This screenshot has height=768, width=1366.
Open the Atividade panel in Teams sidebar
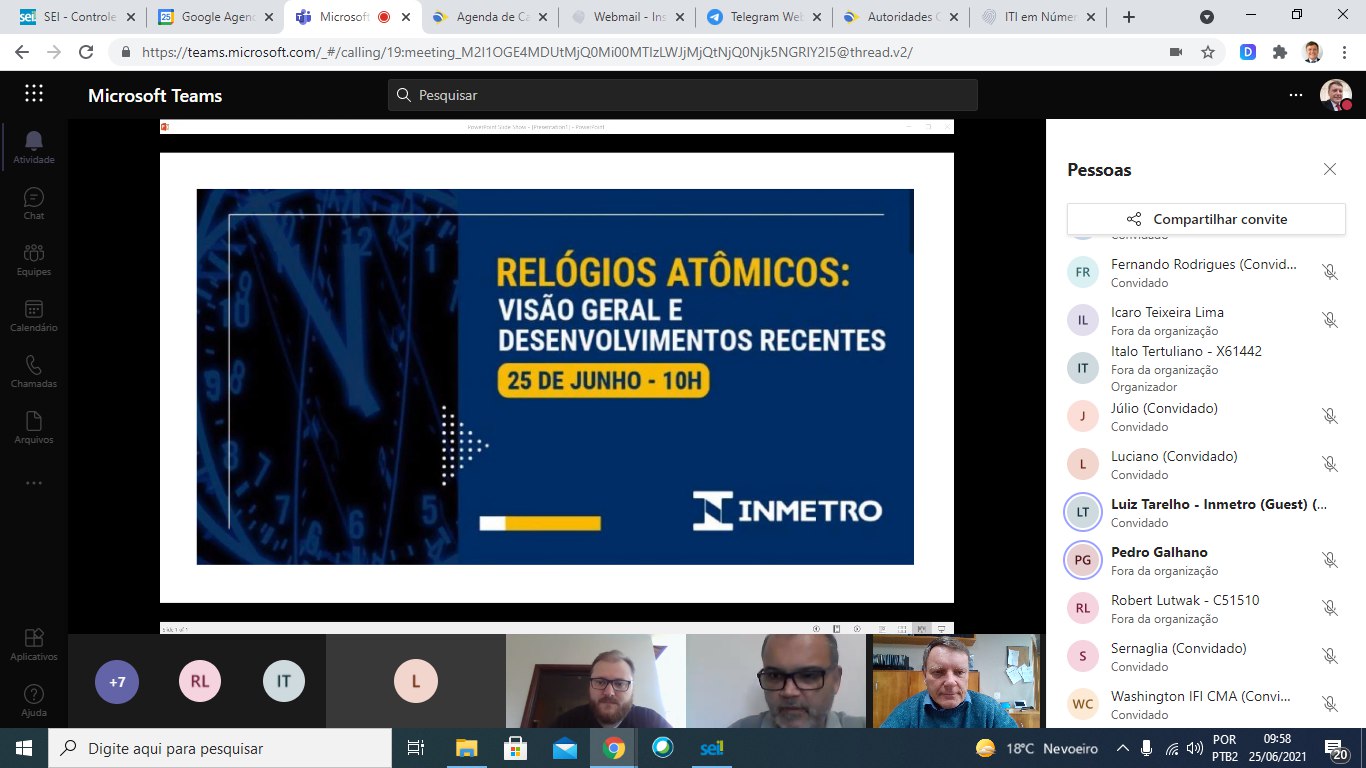[x=33, y=145]
